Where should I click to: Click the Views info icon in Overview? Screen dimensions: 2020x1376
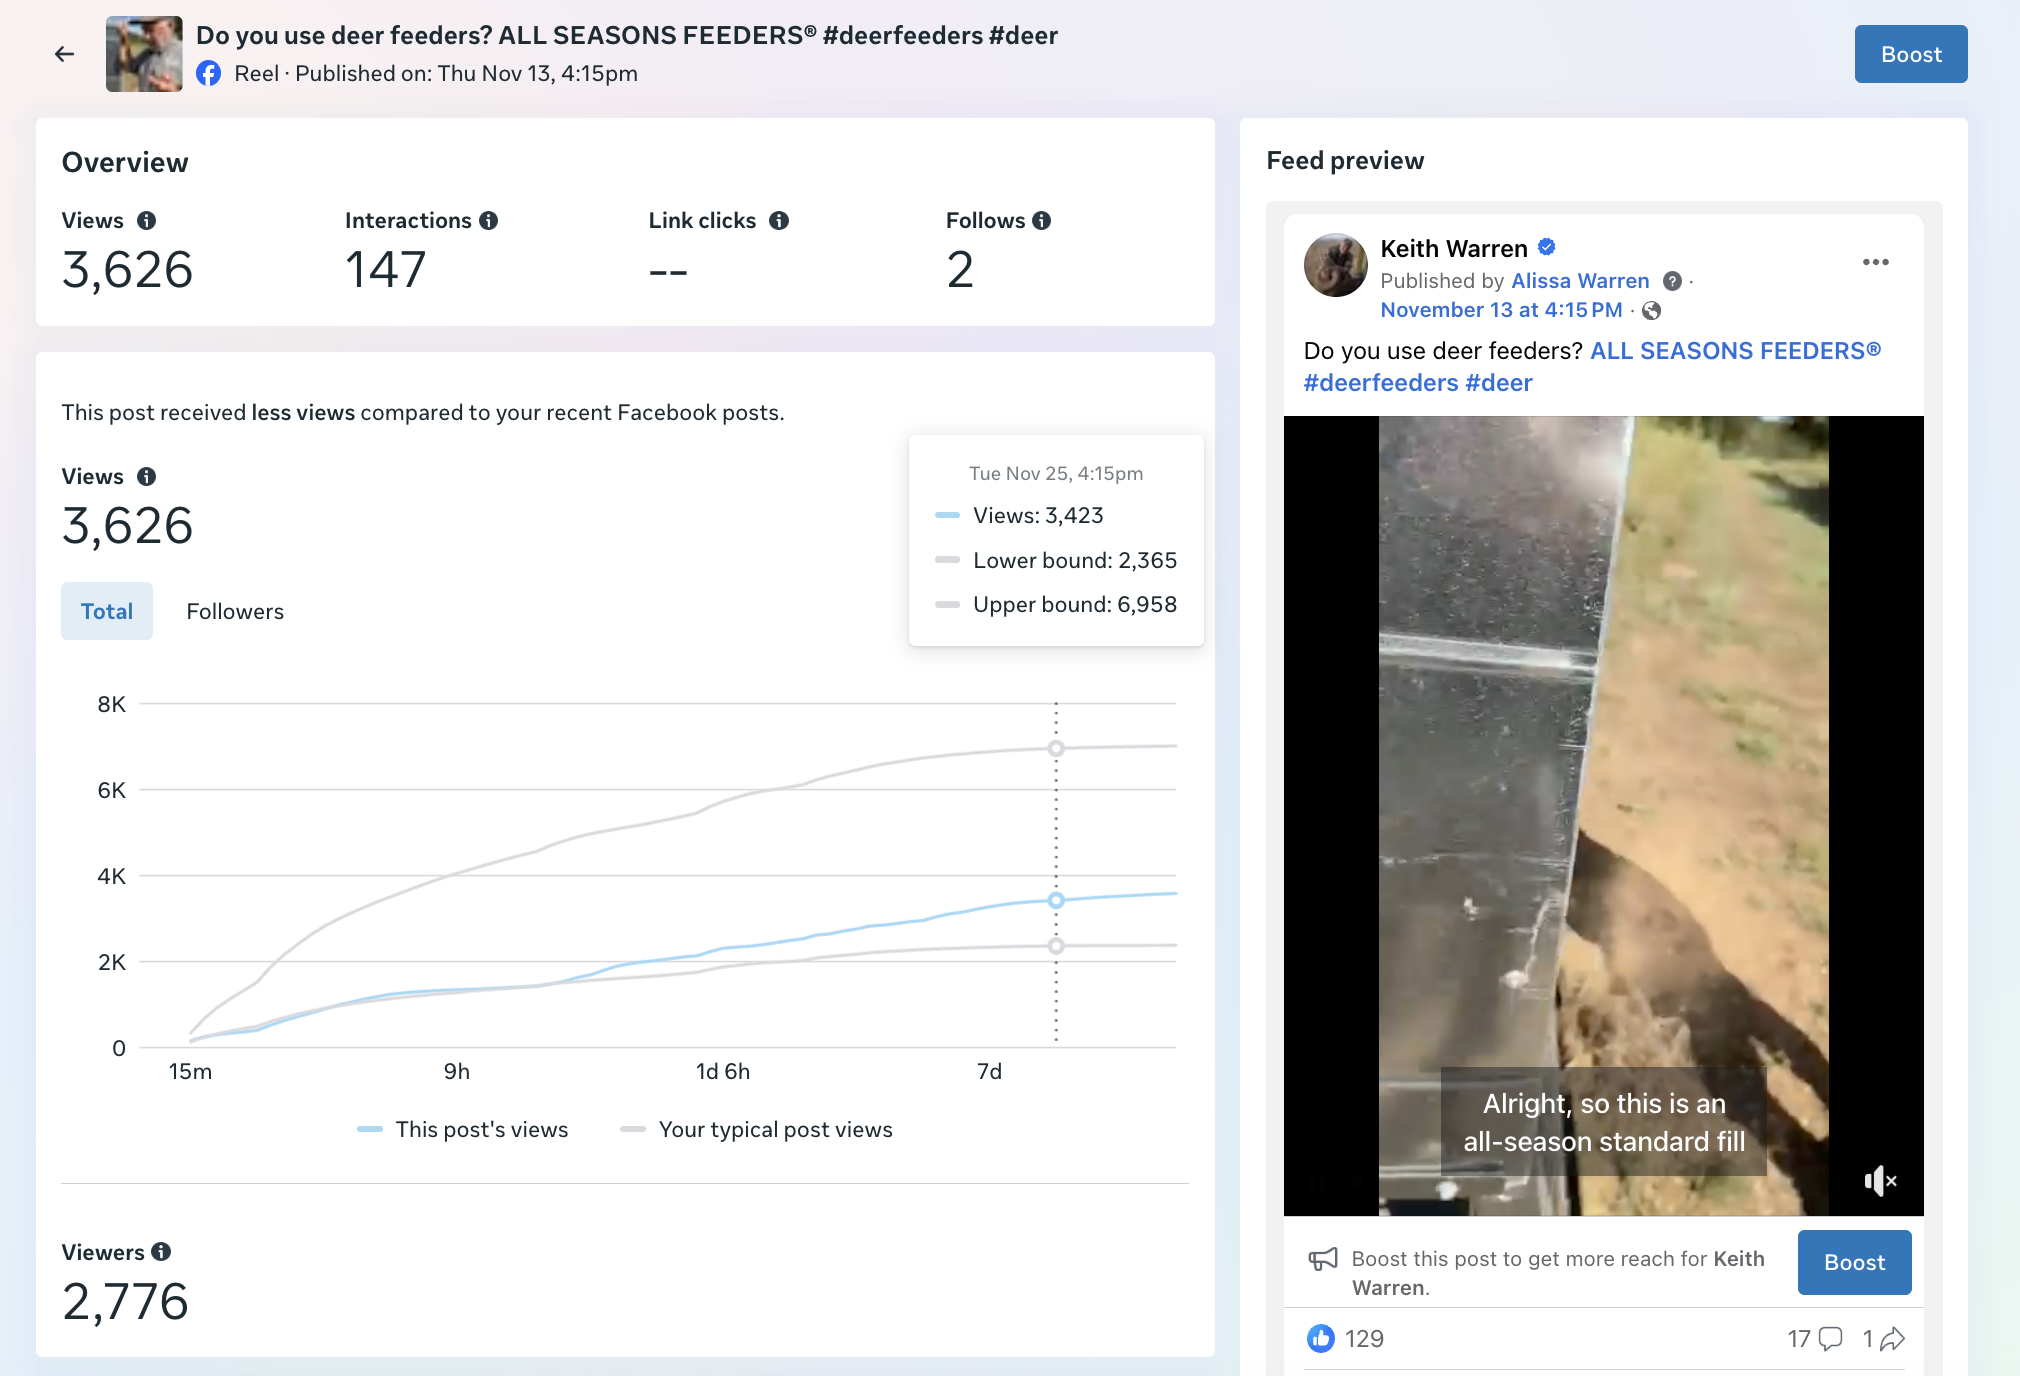146,221
